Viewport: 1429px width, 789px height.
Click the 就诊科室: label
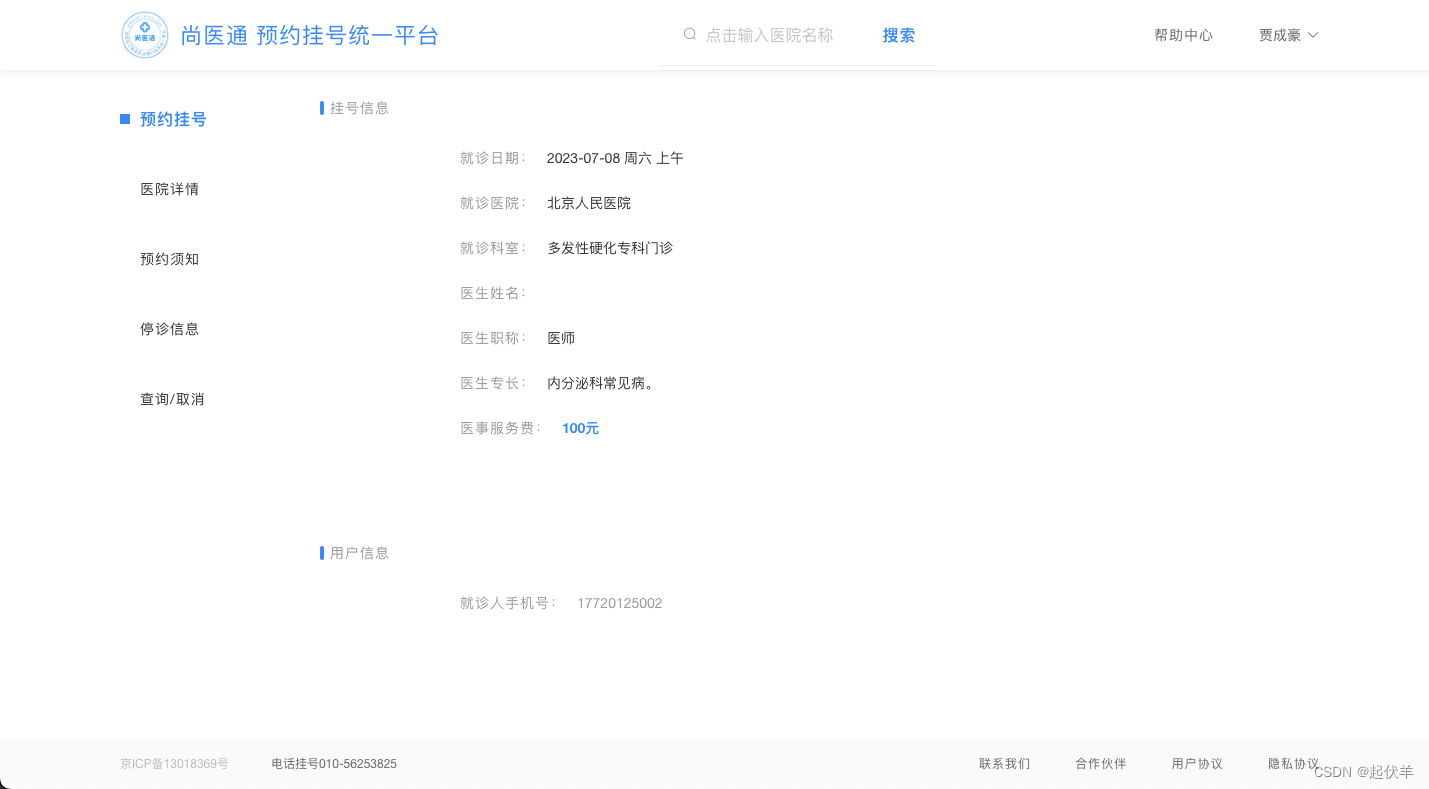493,248
